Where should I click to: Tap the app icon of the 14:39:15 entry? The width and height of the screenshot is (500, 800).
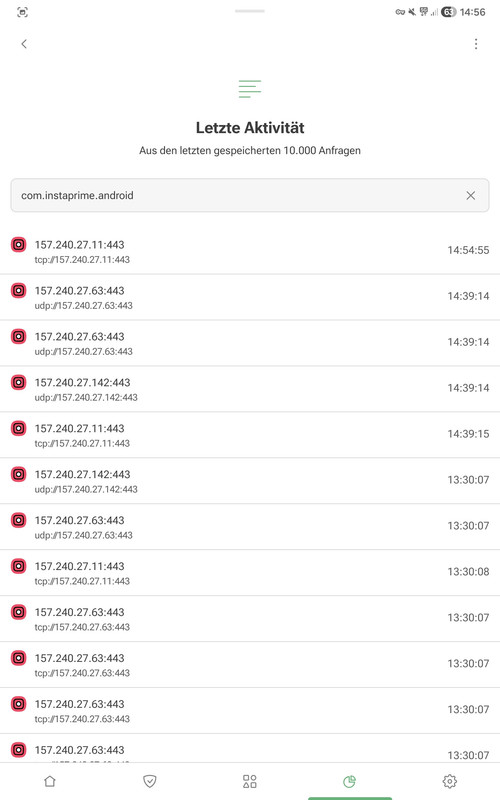[19, 429]
